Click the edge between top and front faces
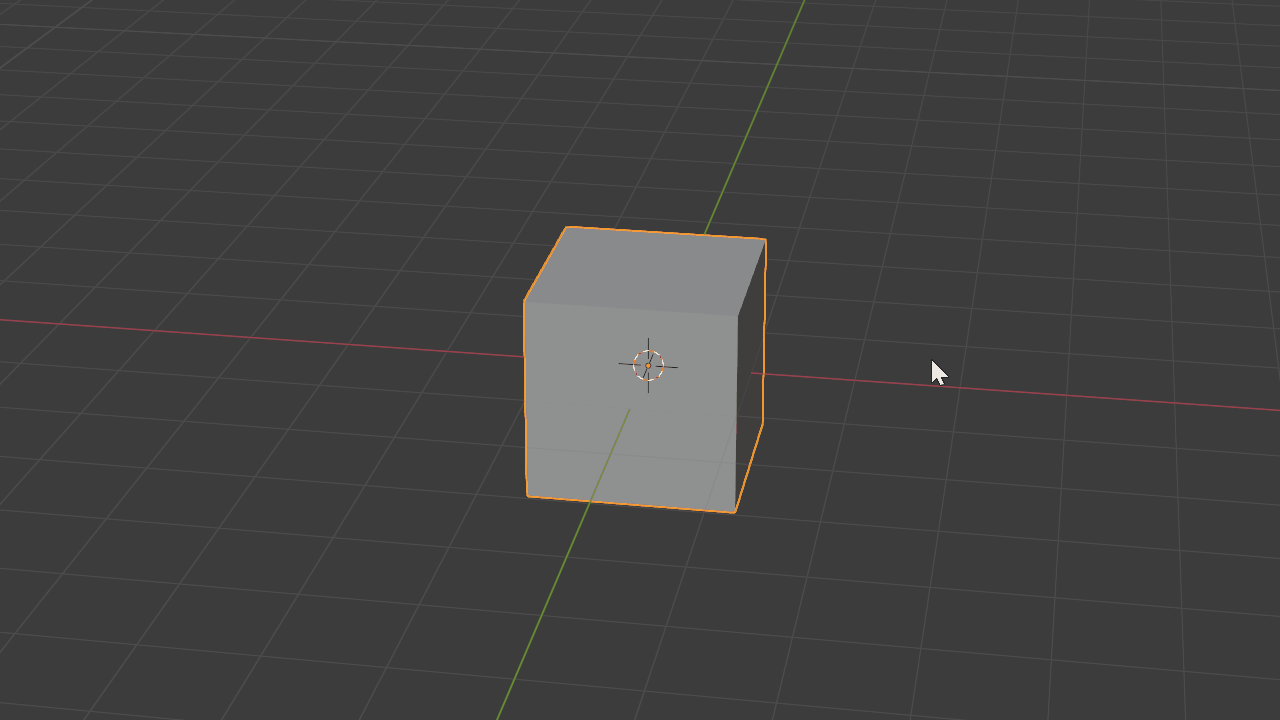This screenshot has width=1280, height=720. 630,308
